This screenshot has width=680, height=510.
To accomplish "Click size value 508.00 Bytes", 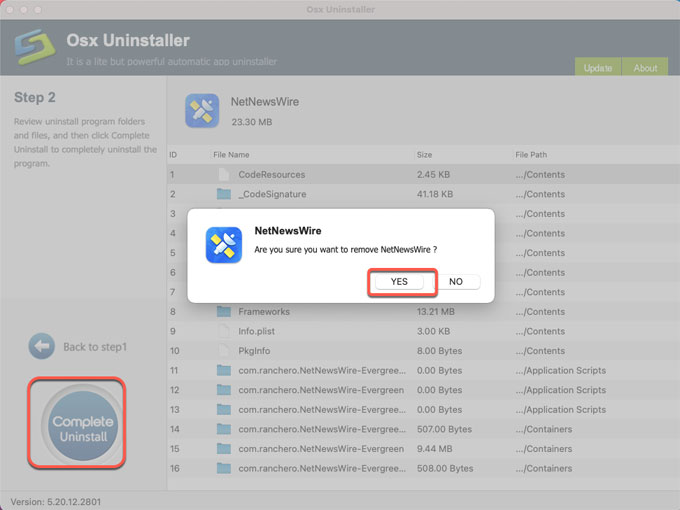I will tap(445, 468).
